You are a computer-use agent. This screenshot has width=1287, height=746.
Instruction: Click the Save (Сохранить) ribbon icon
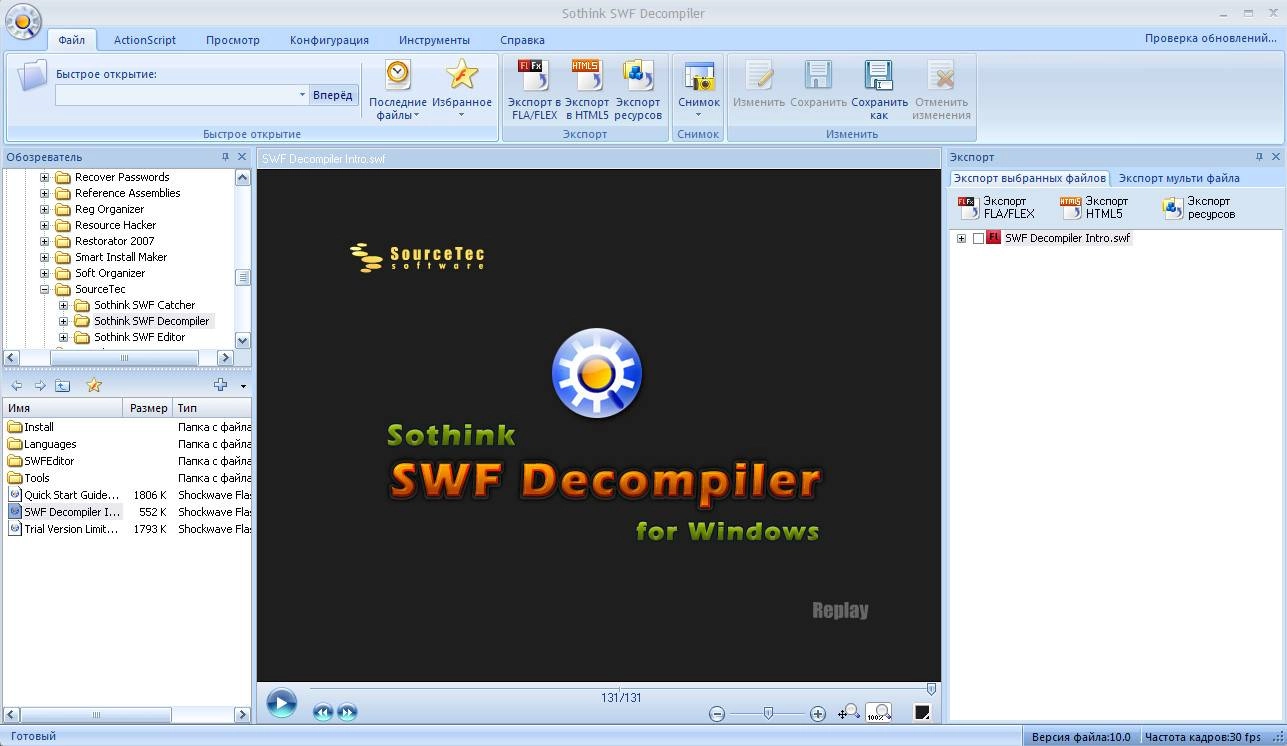point(818,83)
